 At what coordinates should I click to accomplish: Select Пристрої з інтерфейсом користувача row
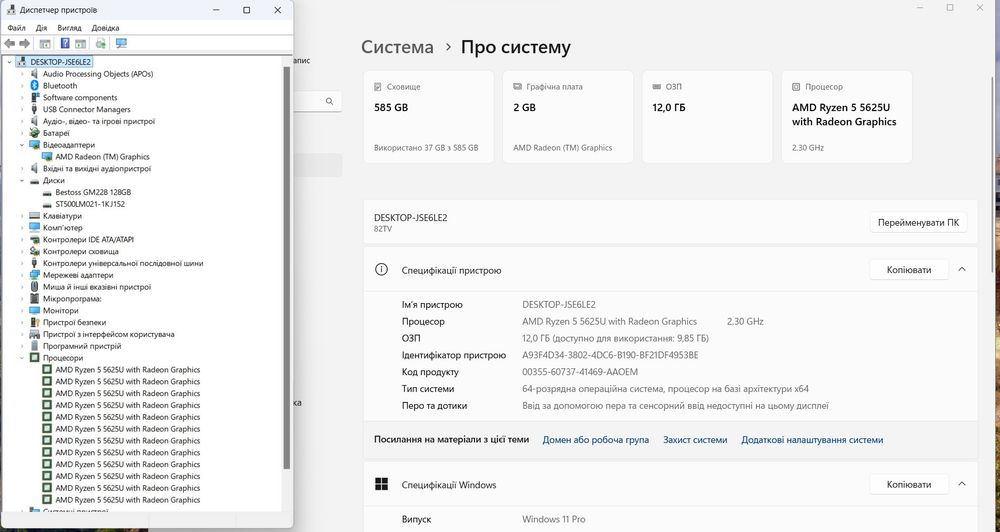pyautogui.click(x=108, y=334)
